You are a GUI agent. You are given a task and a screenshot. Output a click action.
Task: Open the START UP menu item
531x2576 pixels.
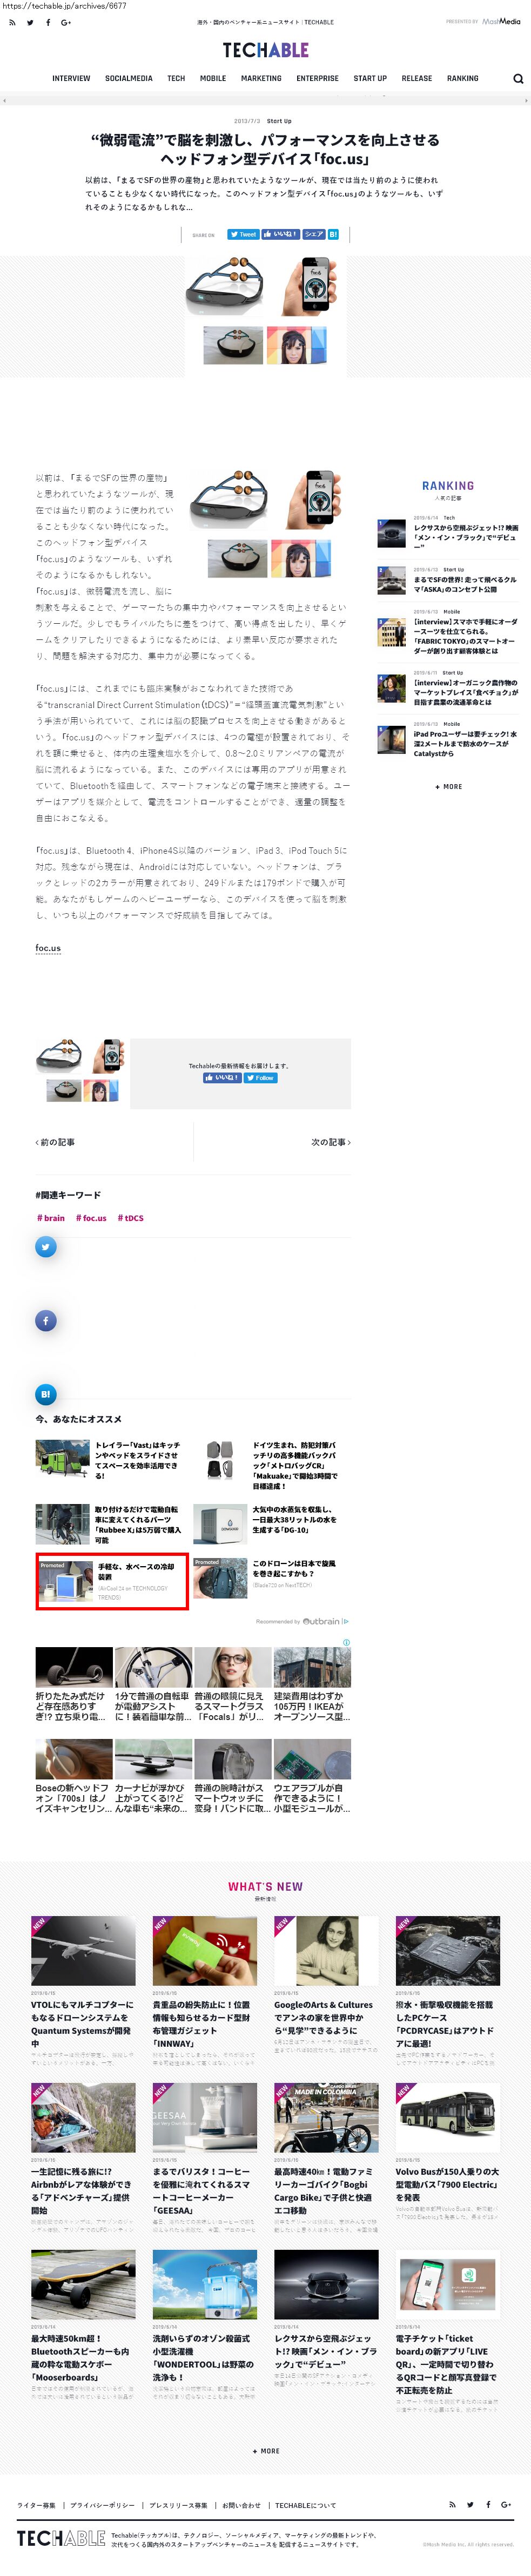tap(370, 79)
